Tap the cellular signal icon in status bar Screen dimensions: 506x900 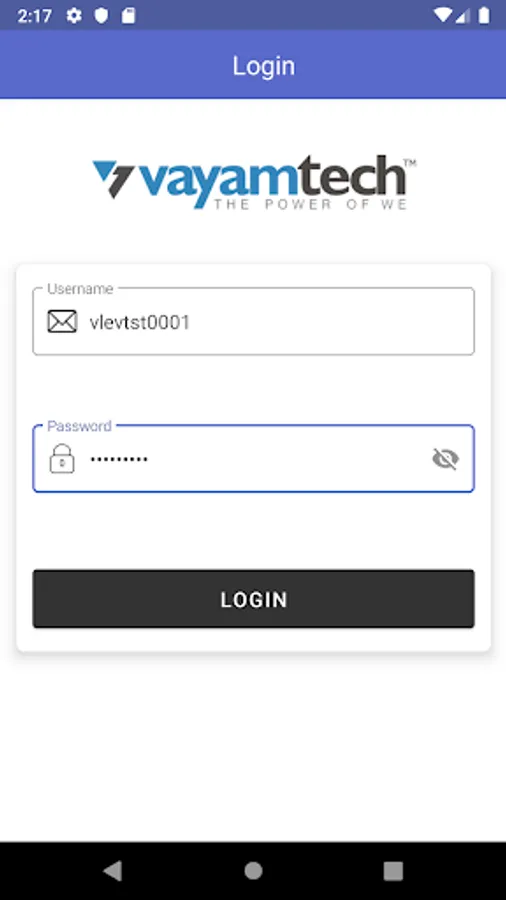point(463,15)
